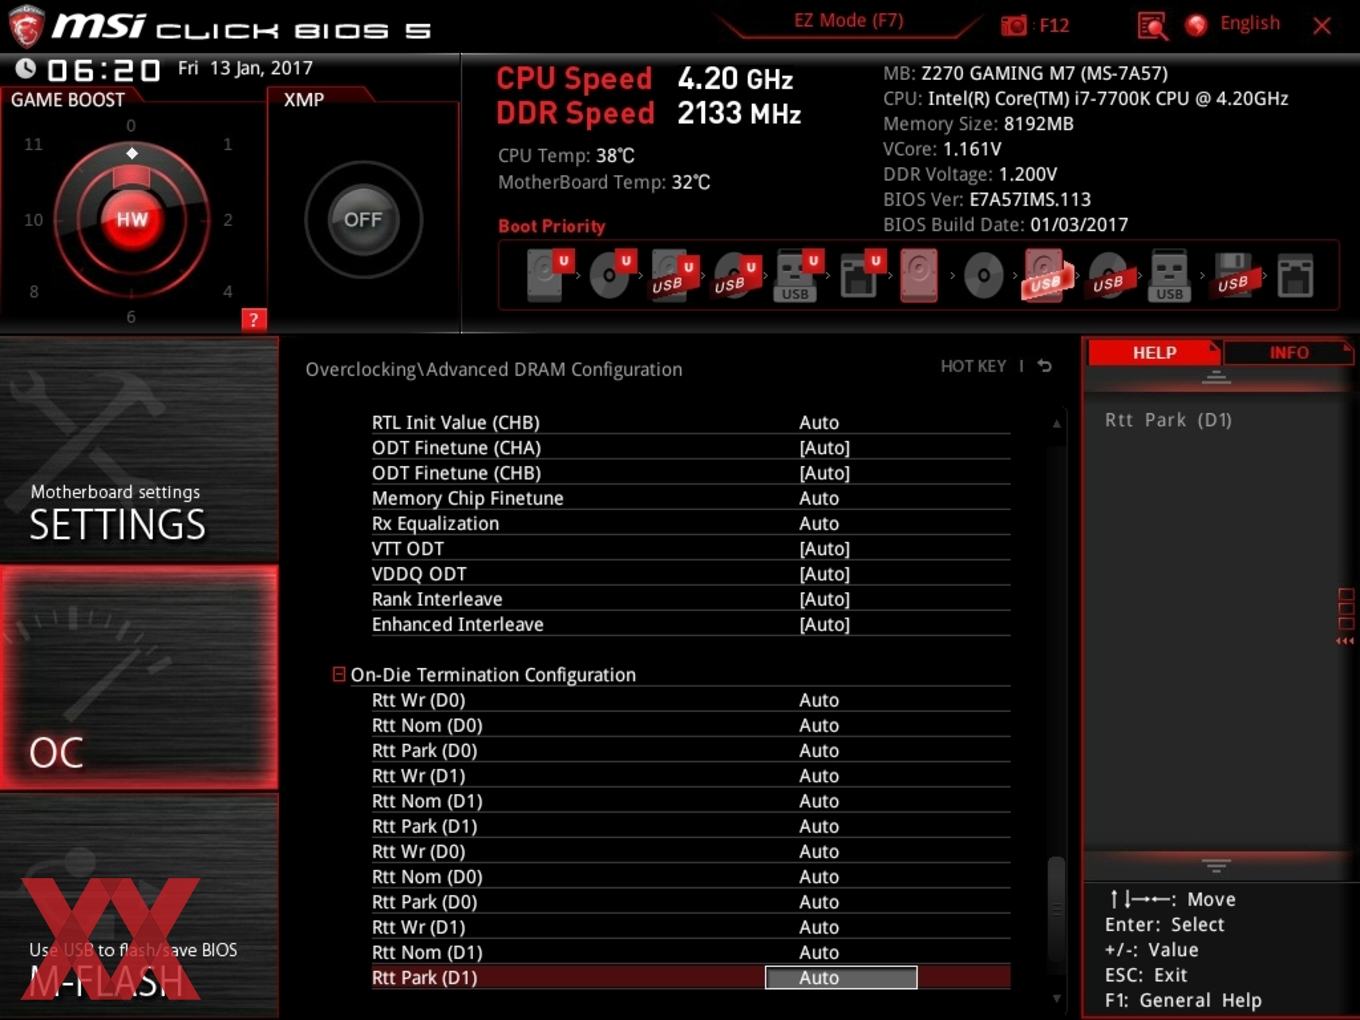Select the Memory Chip Finetune row label
Viewport: 1360px width, 1020px height.
tap(467, 498)
